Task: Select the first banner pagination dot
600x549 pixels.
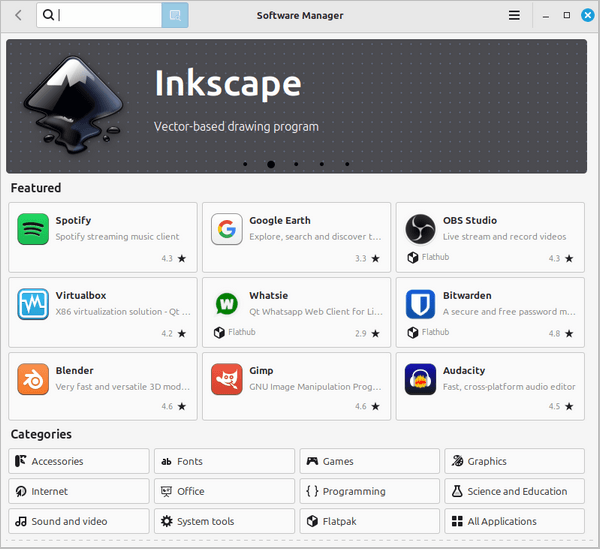Action: pyautogui.click(x=245, y=164)
